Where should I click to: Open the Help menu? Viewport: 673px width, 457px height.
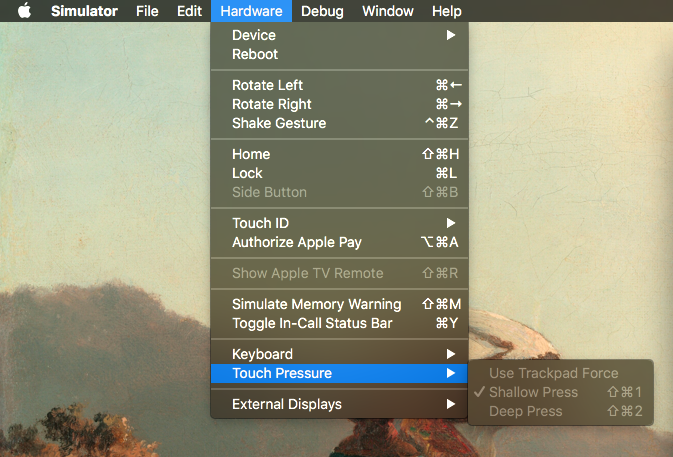(447, 11)
